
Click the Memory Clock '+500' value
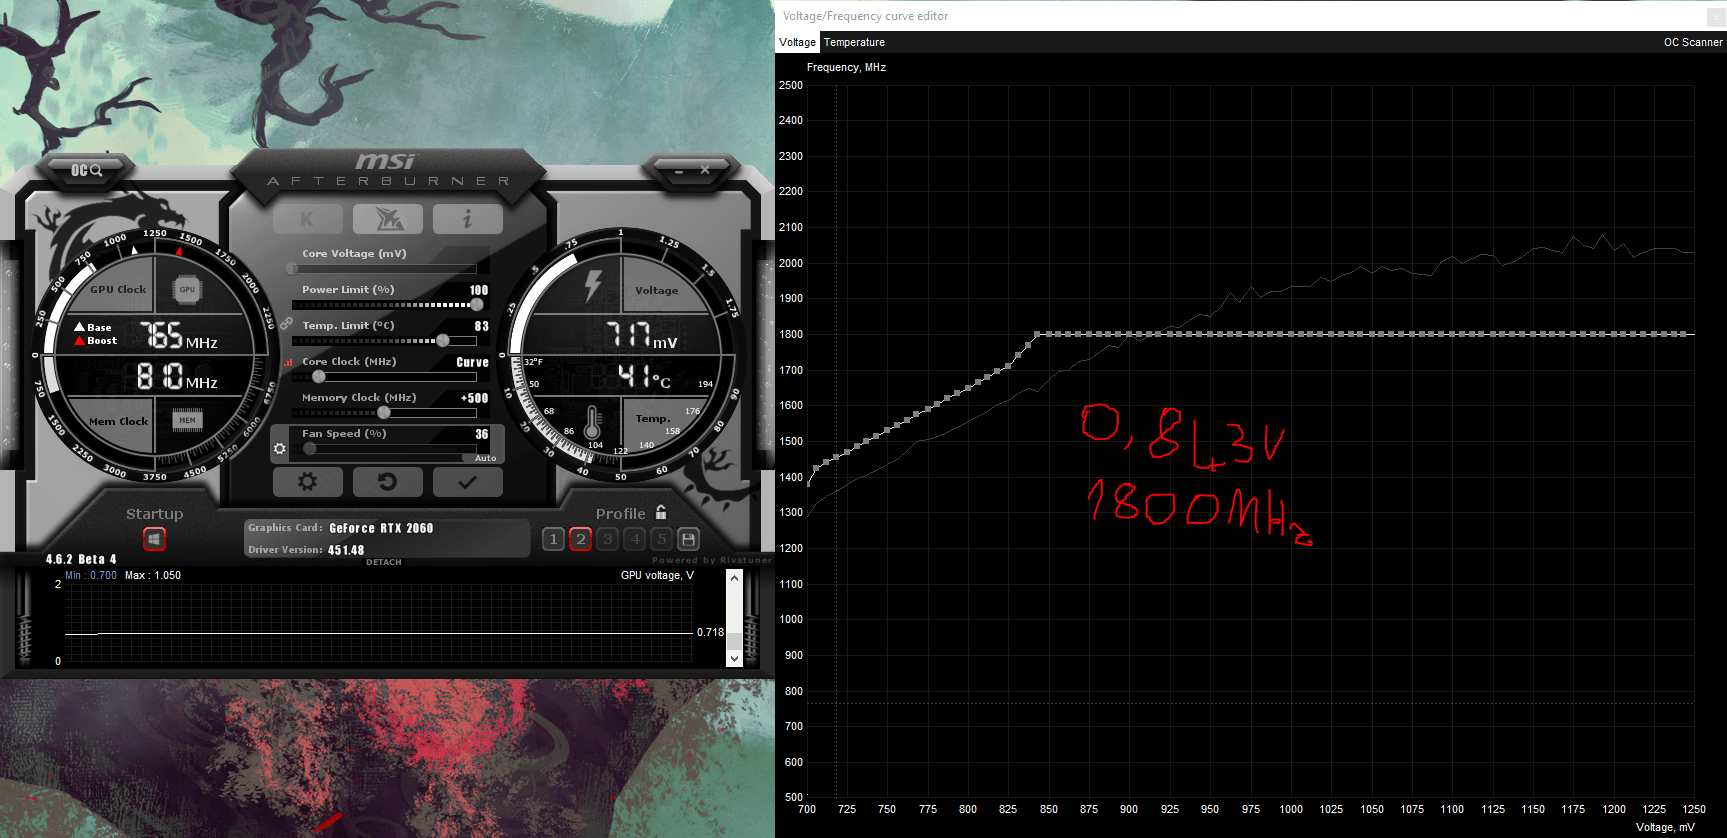(x=474, y=398)
